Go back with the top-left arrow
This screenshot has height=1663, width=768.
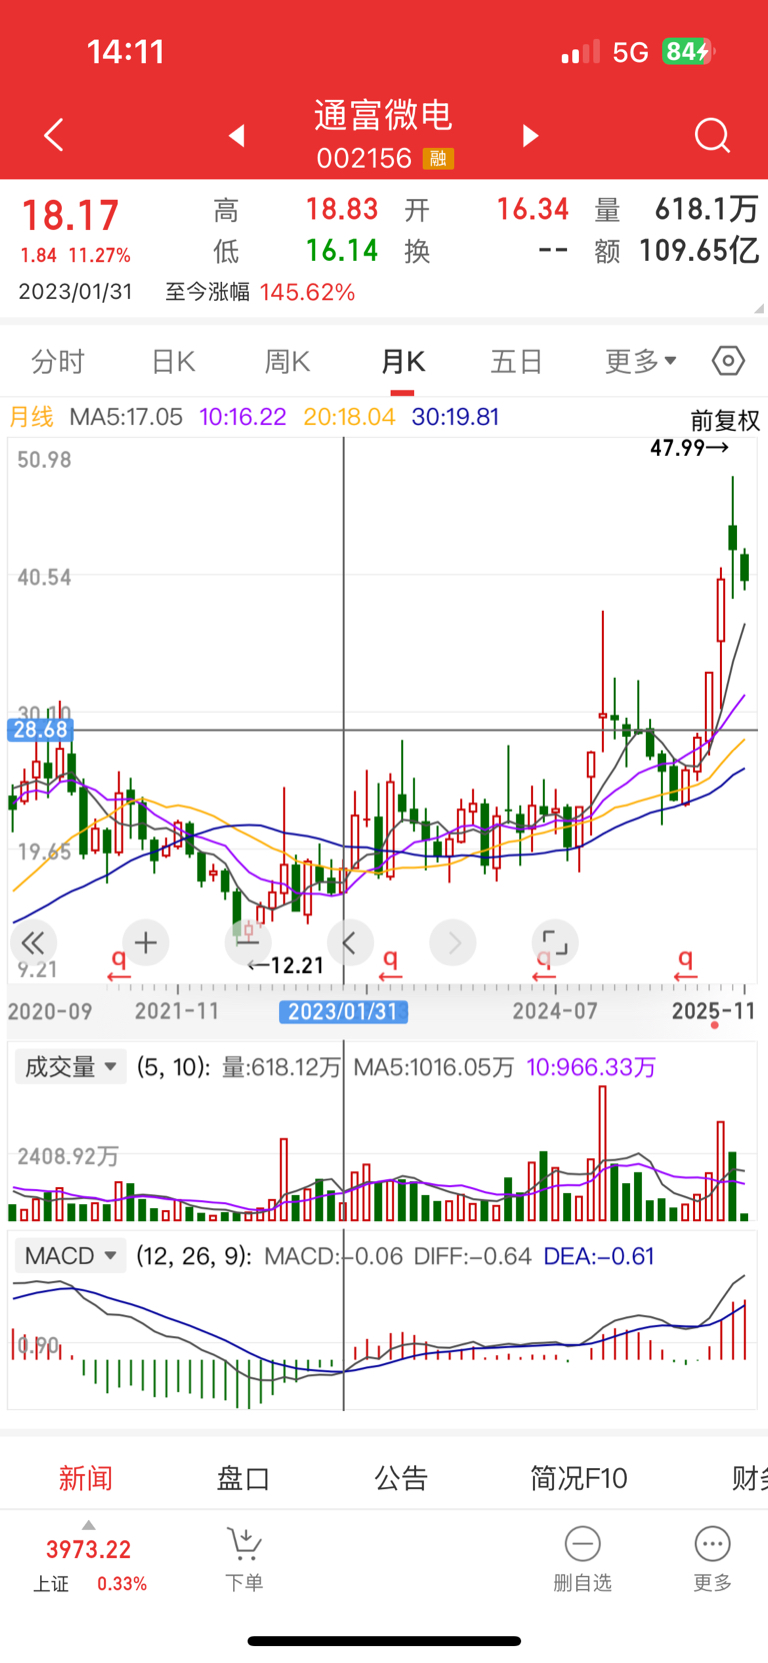54,135
